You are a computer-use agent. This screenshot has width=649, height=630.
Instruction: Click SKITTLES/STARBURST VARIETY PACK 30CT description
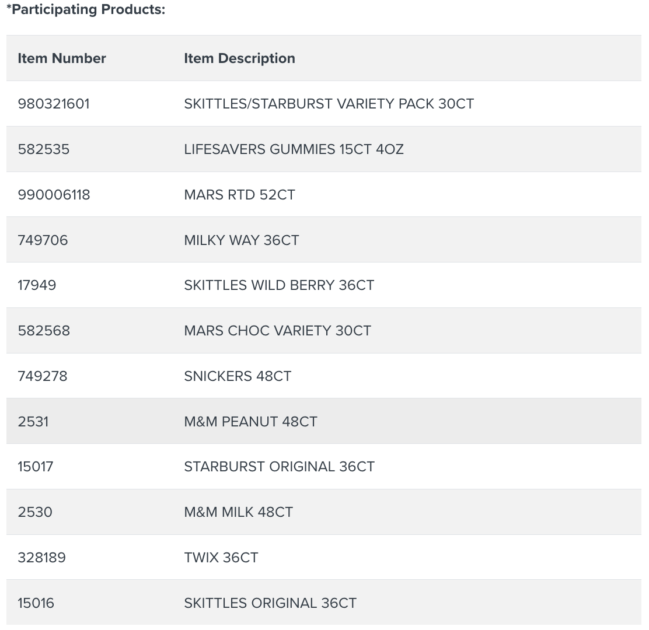point(328,104)
